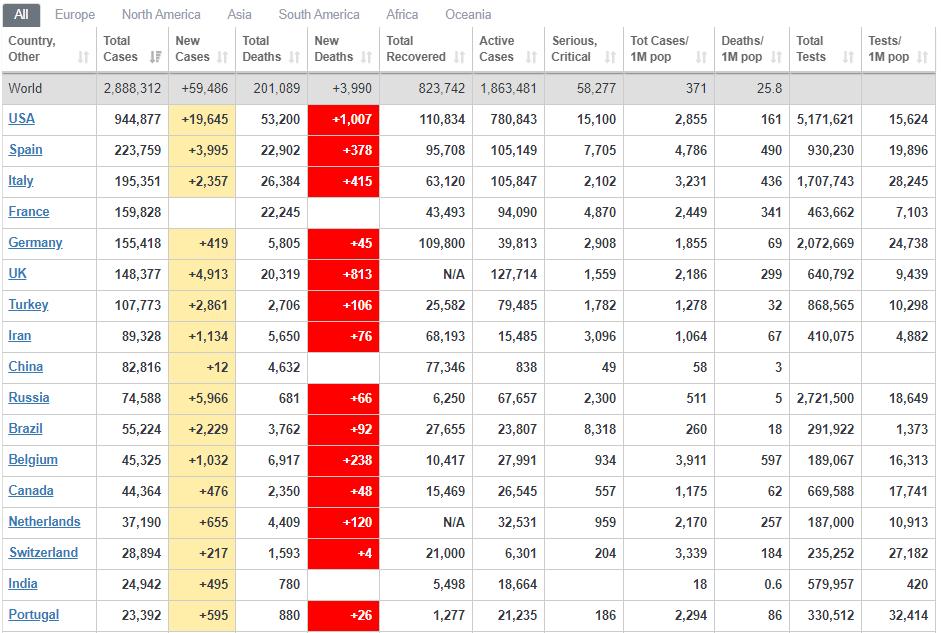Follow the Switzerland link

coord(43,553)
